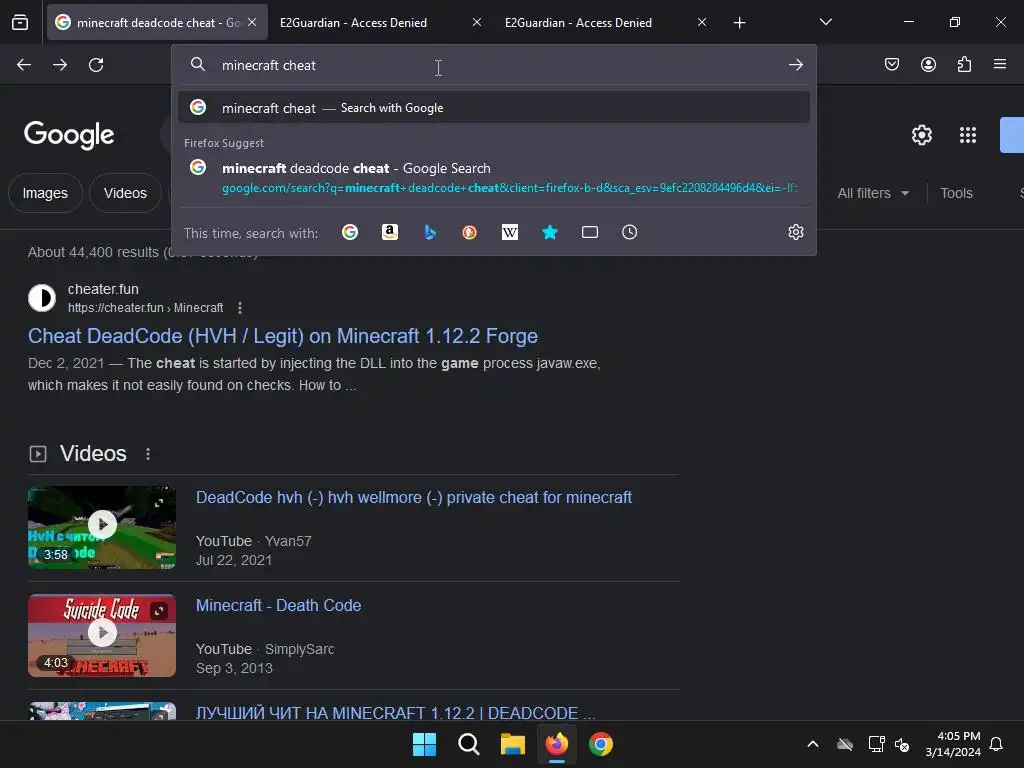Open the Cheat DeadCode Minecraft 1.12.2 Forge result
The height and width of the screenshot is (768, 1024).
283,336
